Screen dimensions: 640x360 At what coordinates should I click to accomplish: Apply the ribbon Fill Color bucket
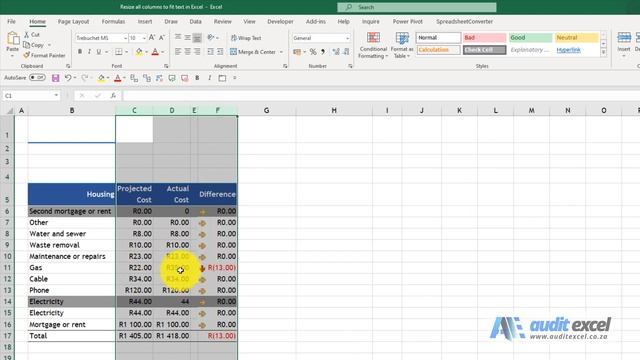[x=139, y=52]
